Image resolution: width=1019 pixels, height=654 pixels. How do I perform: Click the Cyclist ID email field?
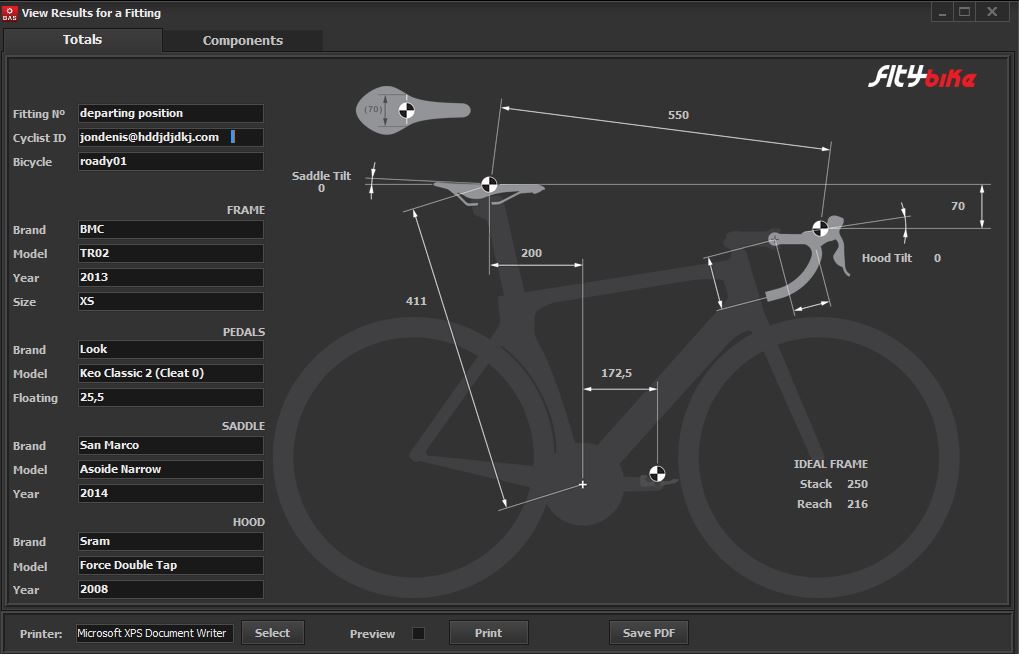(171, 137)
